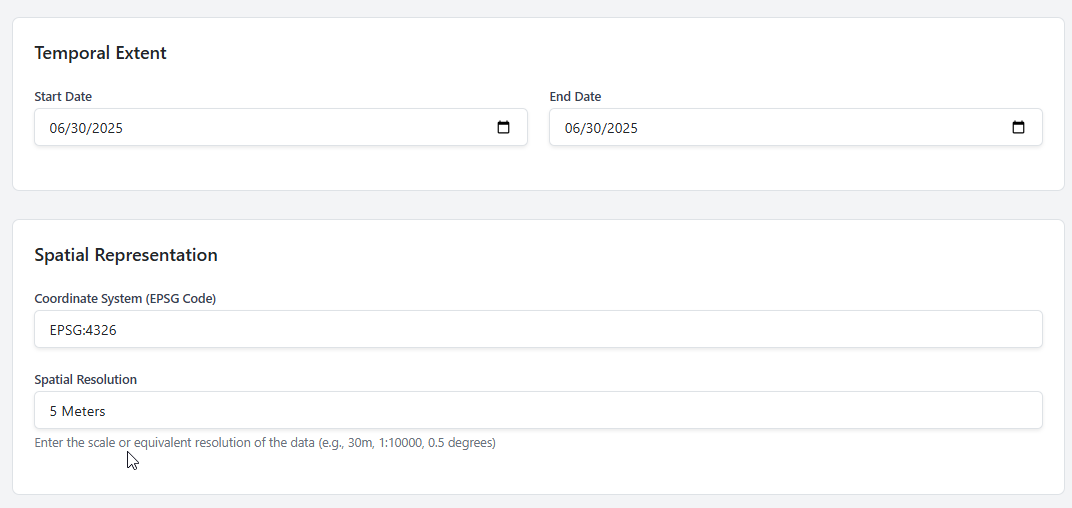Select the month in Start Date

(57, 128)
